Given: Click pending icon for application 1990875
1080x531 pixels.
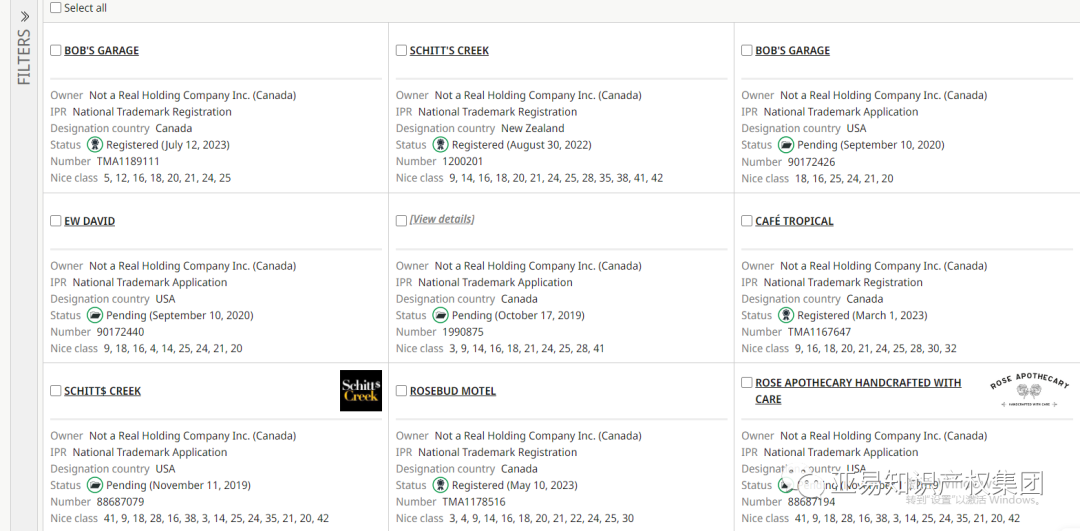Looking at the screenshot, I should (440, 315).
